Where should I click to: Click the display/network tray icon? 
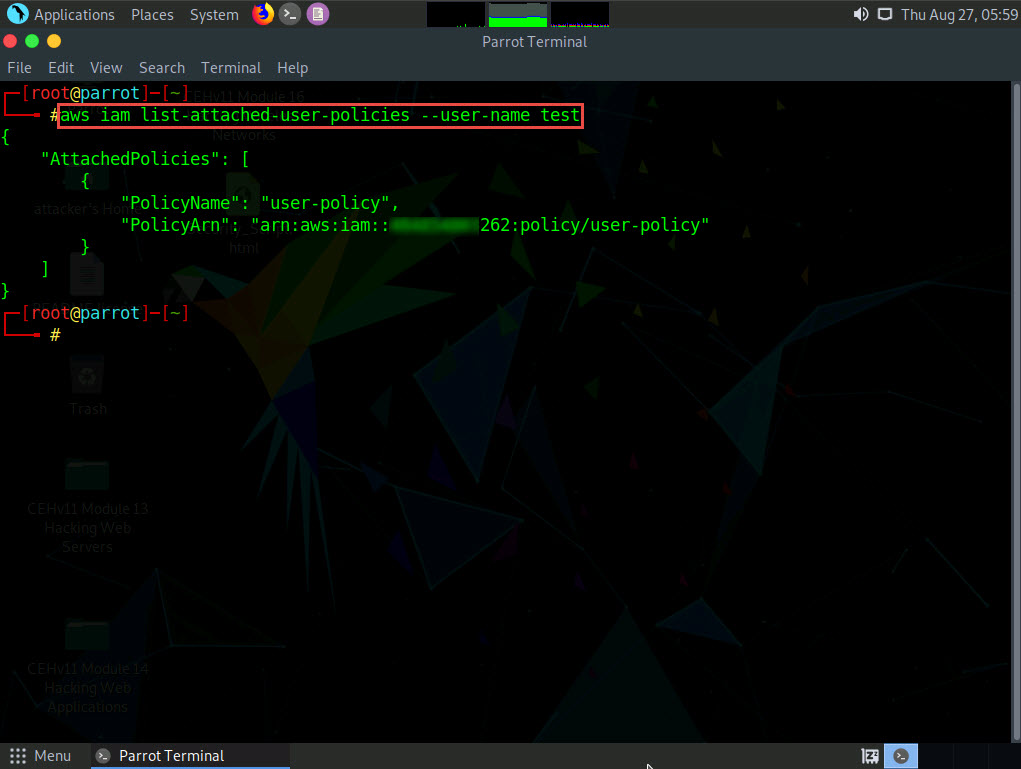[x=884, y=14]
